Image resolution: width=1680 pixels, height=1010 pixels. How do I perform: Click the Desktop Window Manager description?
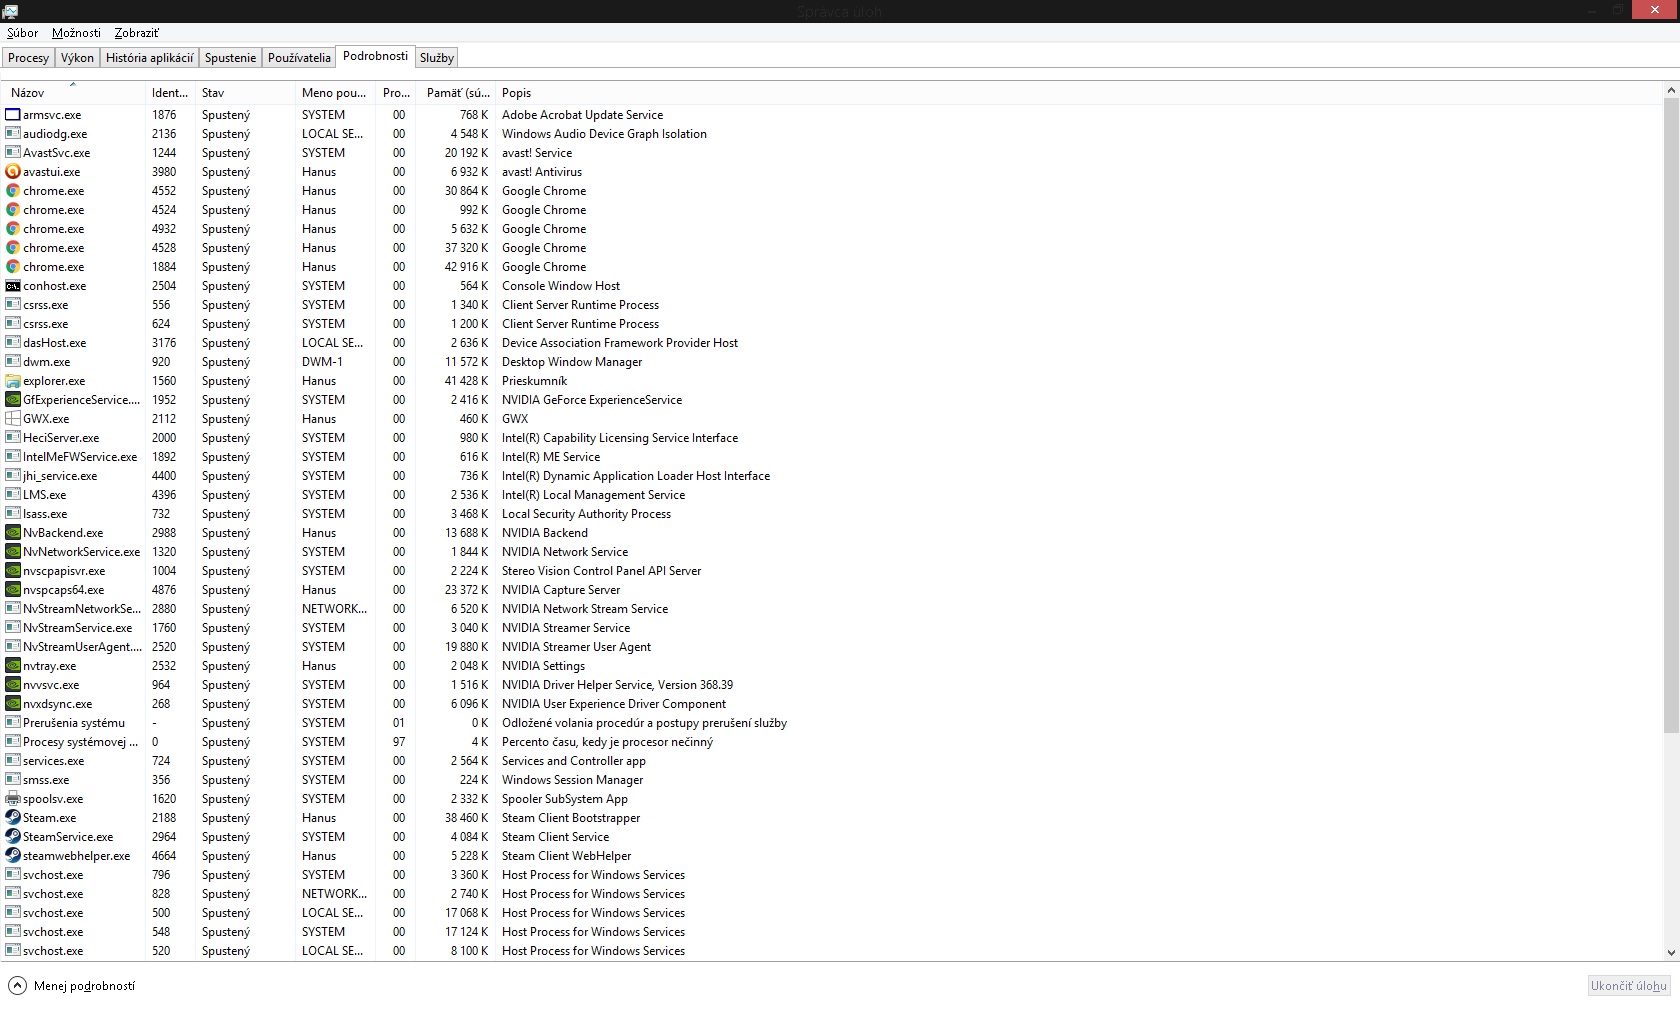[x=572, y=362]
